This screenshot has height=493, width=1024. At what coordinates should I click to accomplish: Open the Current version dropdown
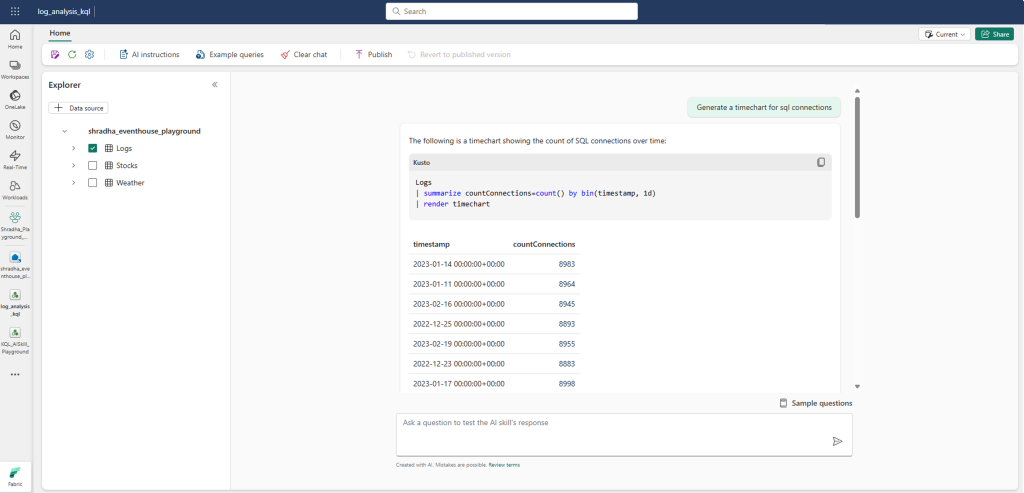(x=944, y=34)
